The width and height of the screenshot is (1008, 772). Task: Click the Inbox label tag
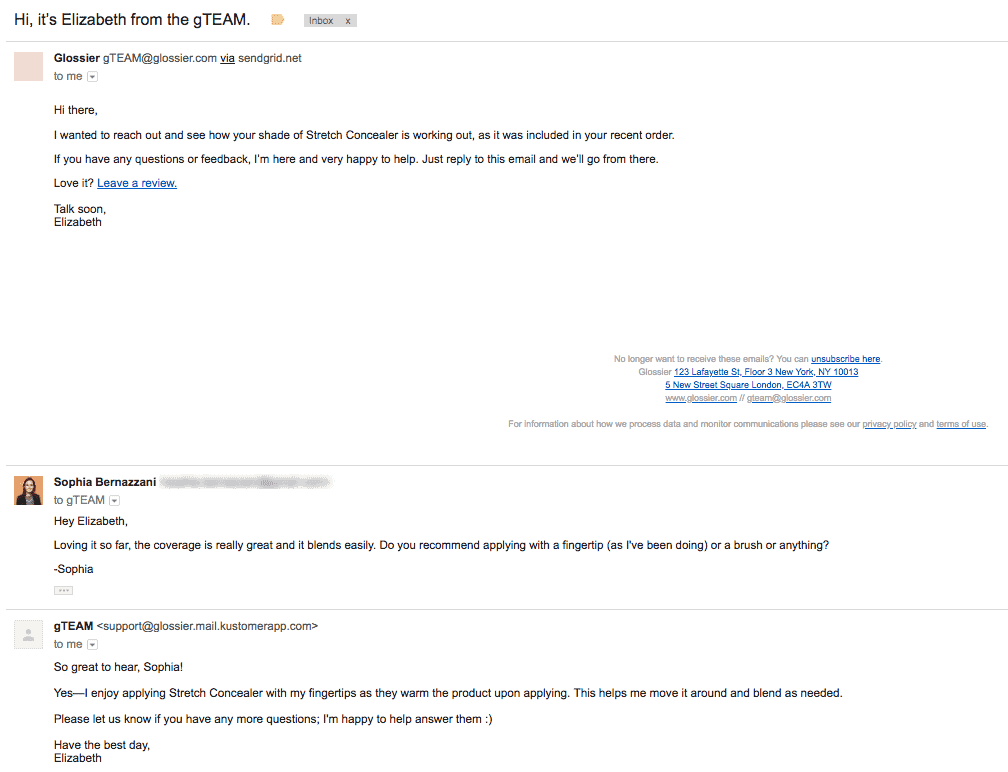pyautogui.click(x=321, y=21)
